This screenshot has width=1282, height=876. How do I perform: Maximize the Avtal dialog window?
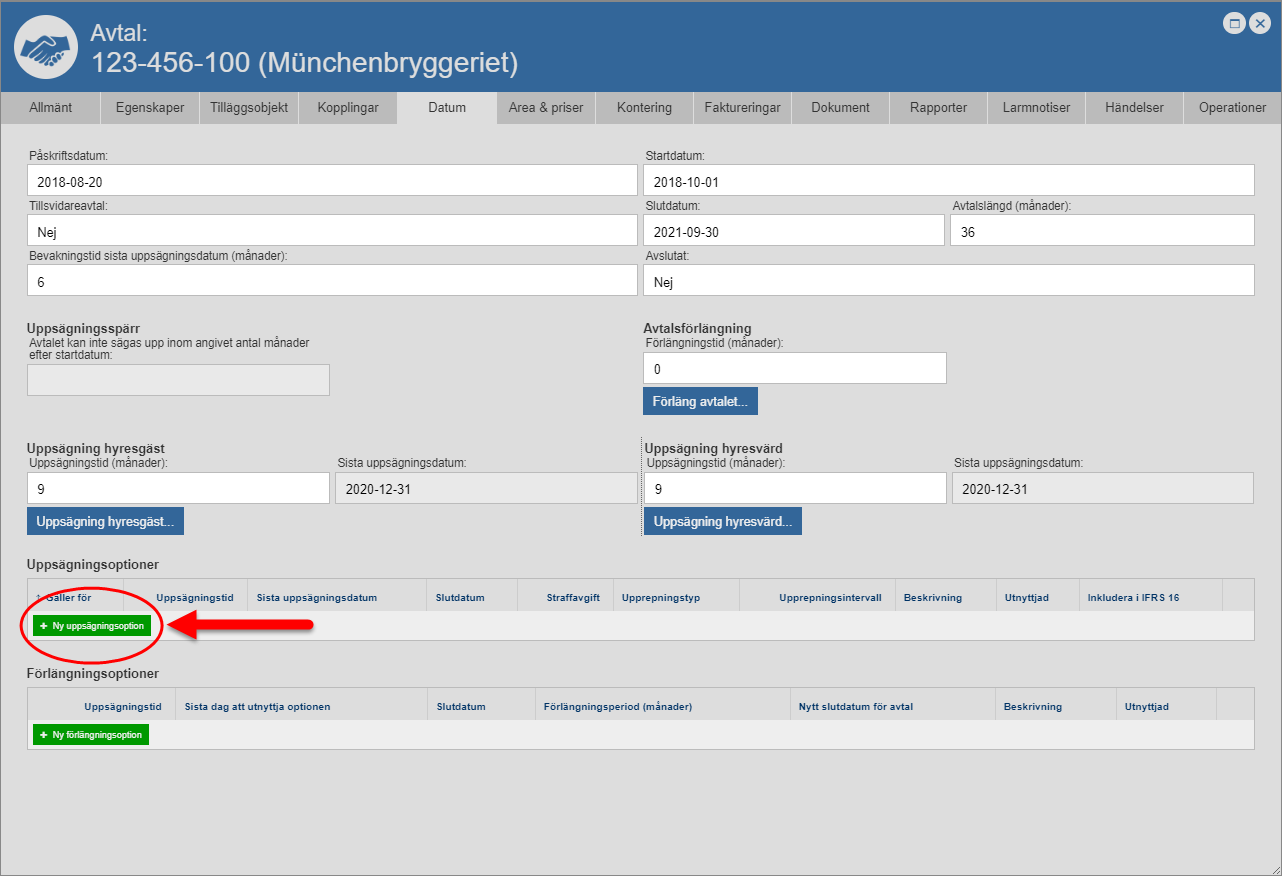click(x=1235, y=24)
